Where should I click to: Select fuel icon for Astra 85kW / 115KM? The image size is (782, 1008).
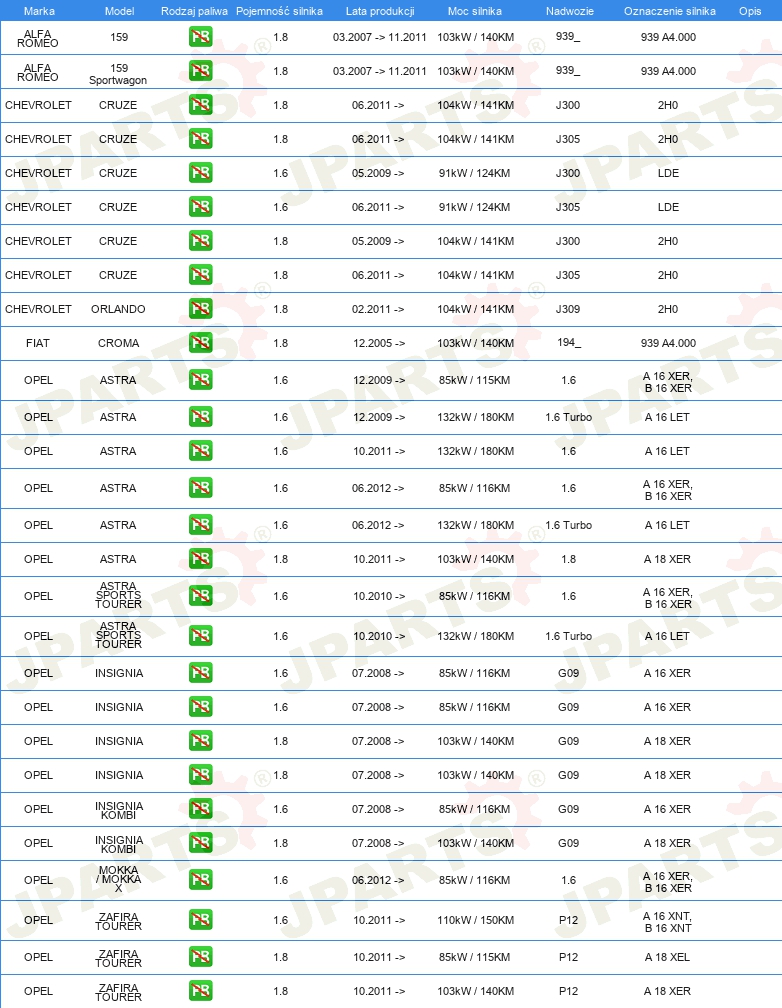click(x=201, y=380)
